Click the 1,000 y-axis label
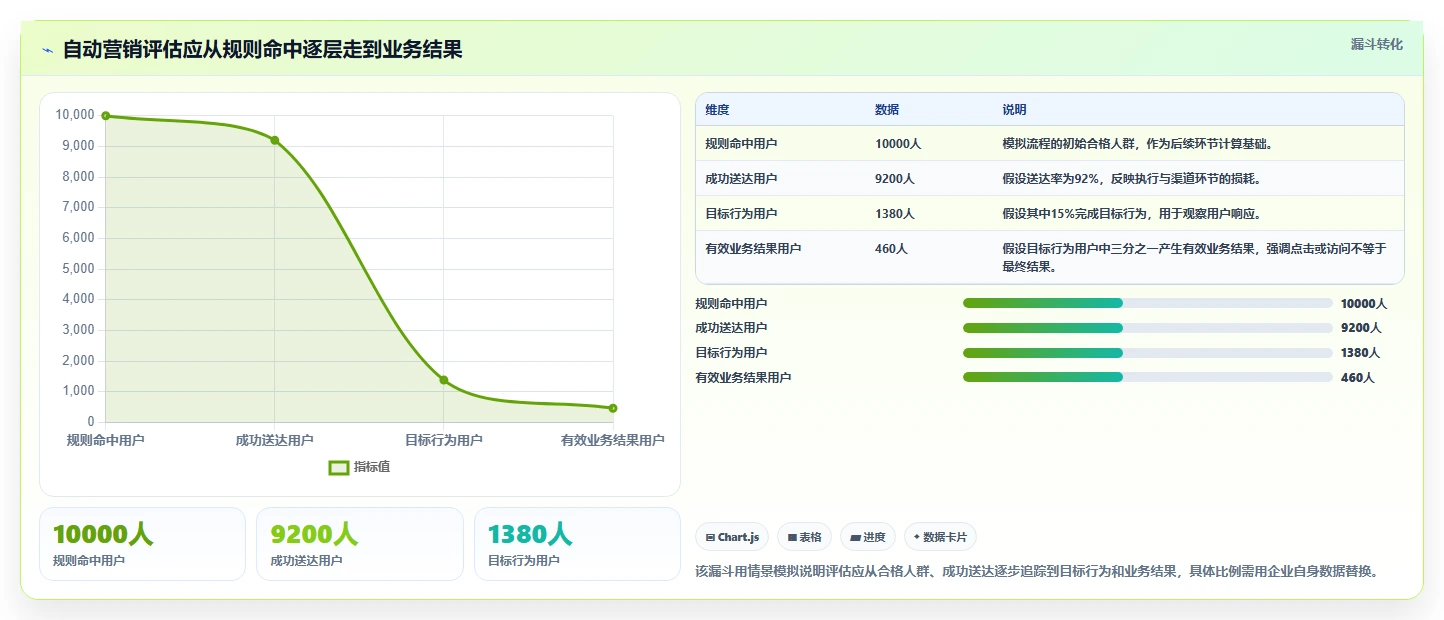 pos(78,392)
